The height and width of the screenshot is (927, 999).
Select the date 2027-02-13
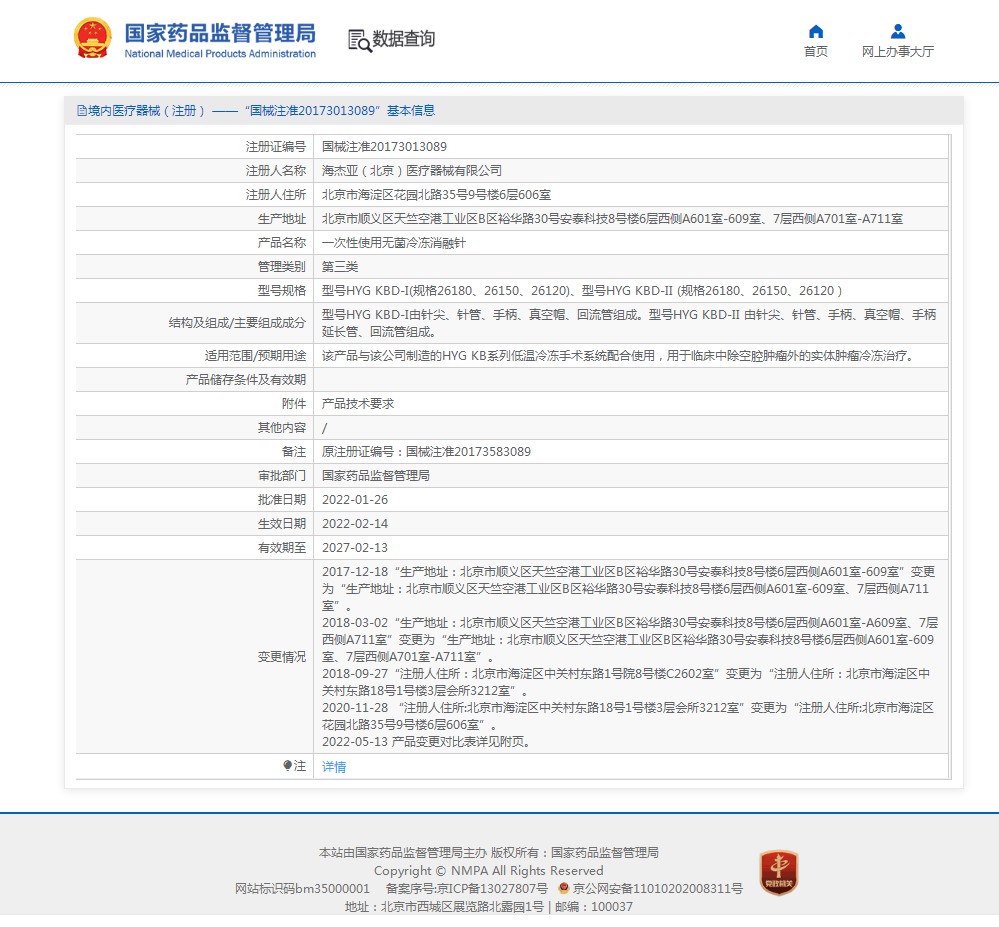tap(355, 548)
